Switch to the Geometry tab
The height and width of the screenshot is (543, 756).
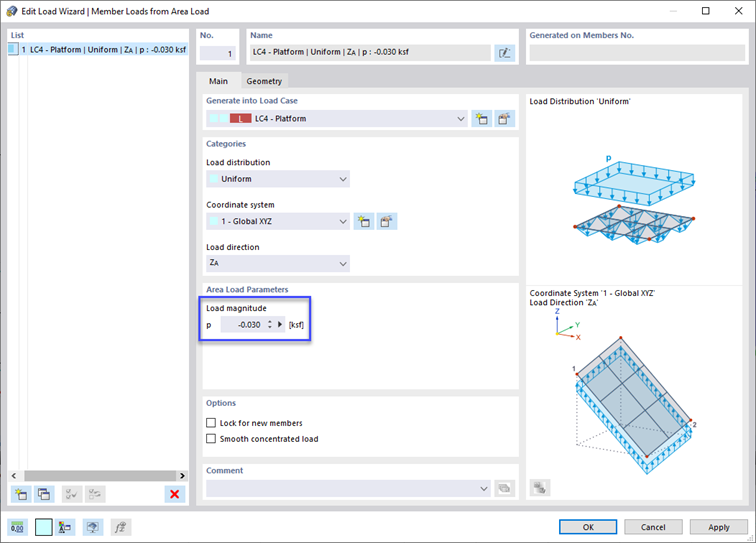[x=264, y=81]
